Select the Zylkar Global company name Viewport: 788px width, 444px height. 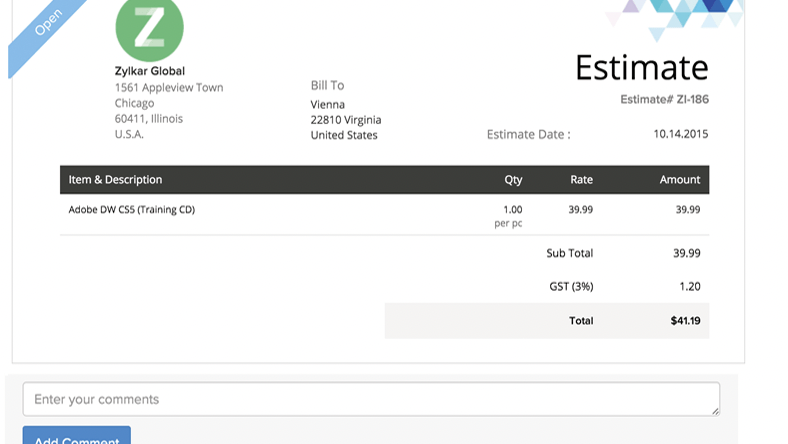[150, 71]
